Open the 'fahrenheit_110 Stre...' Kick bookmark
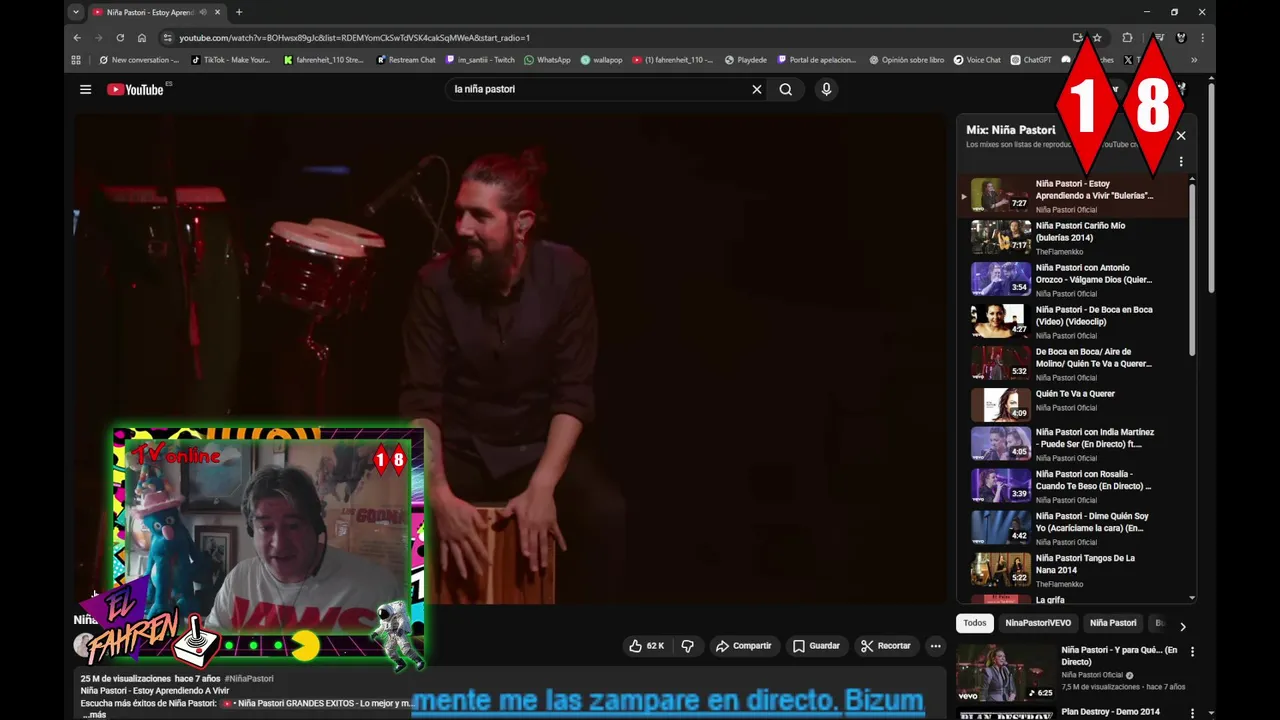 coord(323,60)
